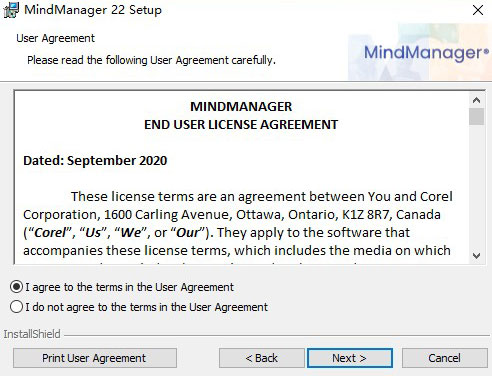Viewport: 492px width, 376px height.
Task: Click the InstallShield label
Action: pos(32,334)
